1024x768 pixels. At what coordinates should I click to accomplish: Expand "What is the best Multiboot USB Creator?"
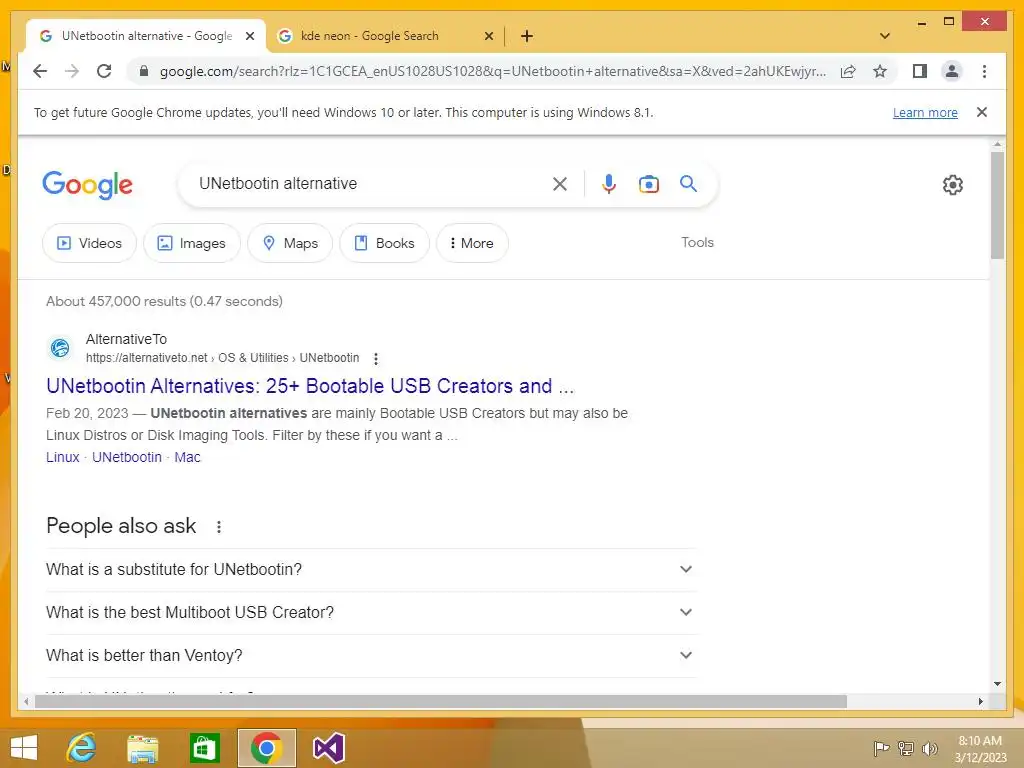pyautogui.click(x=371, y=613)
